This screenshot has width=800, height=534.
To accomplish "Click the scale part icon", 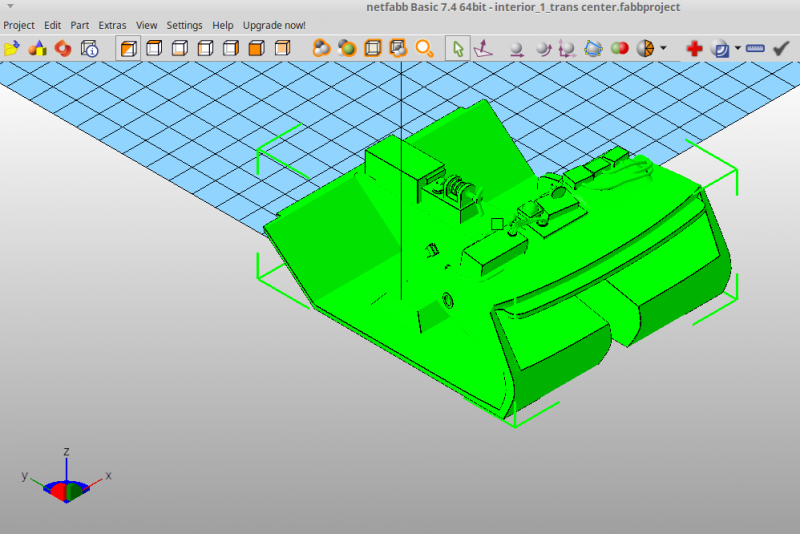I will (567, 49).
